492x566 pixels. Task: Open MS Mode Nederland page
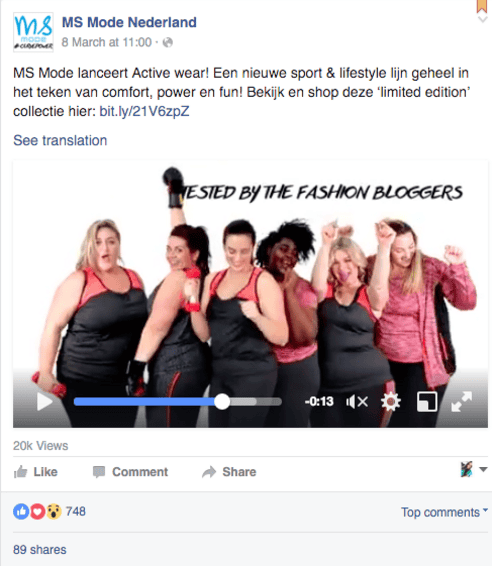click(x=129, y=22)
